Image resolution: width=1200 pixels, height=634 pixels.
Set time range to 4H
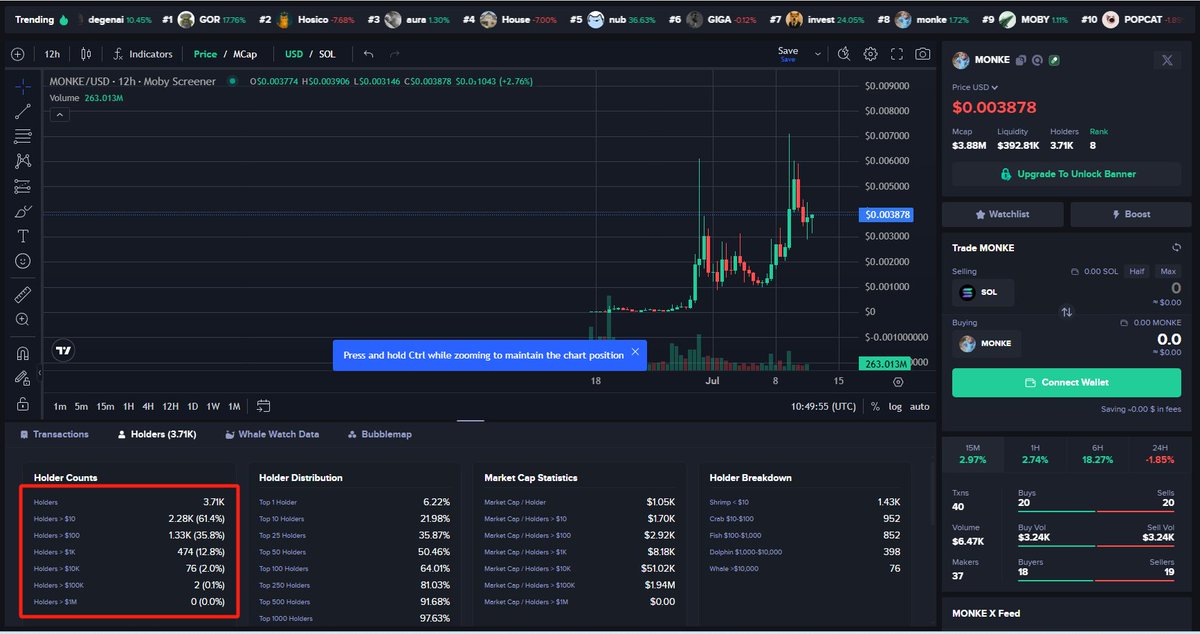pyautogui.click(x=148, y=406)
